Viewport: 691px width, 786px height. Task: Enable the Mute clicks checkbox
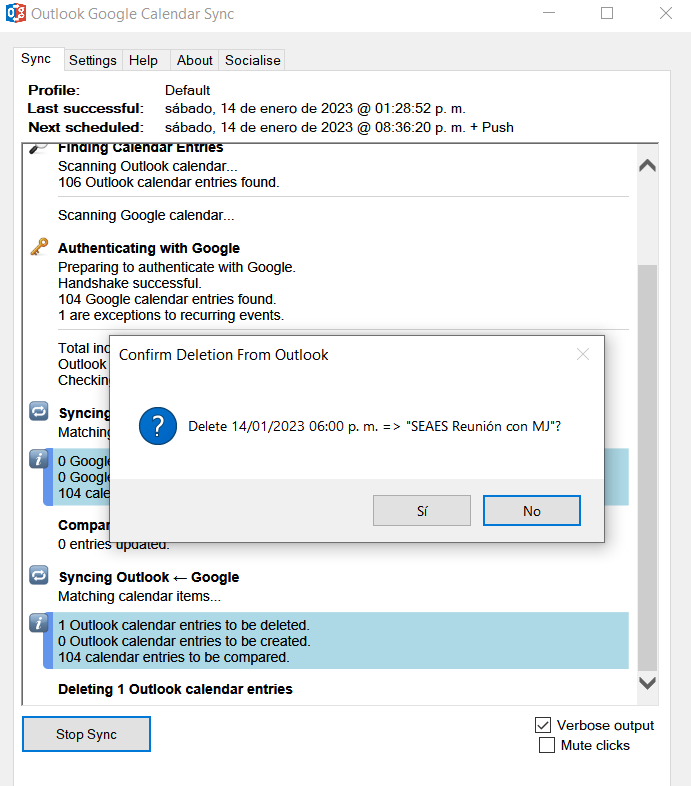tap(547, 745)
